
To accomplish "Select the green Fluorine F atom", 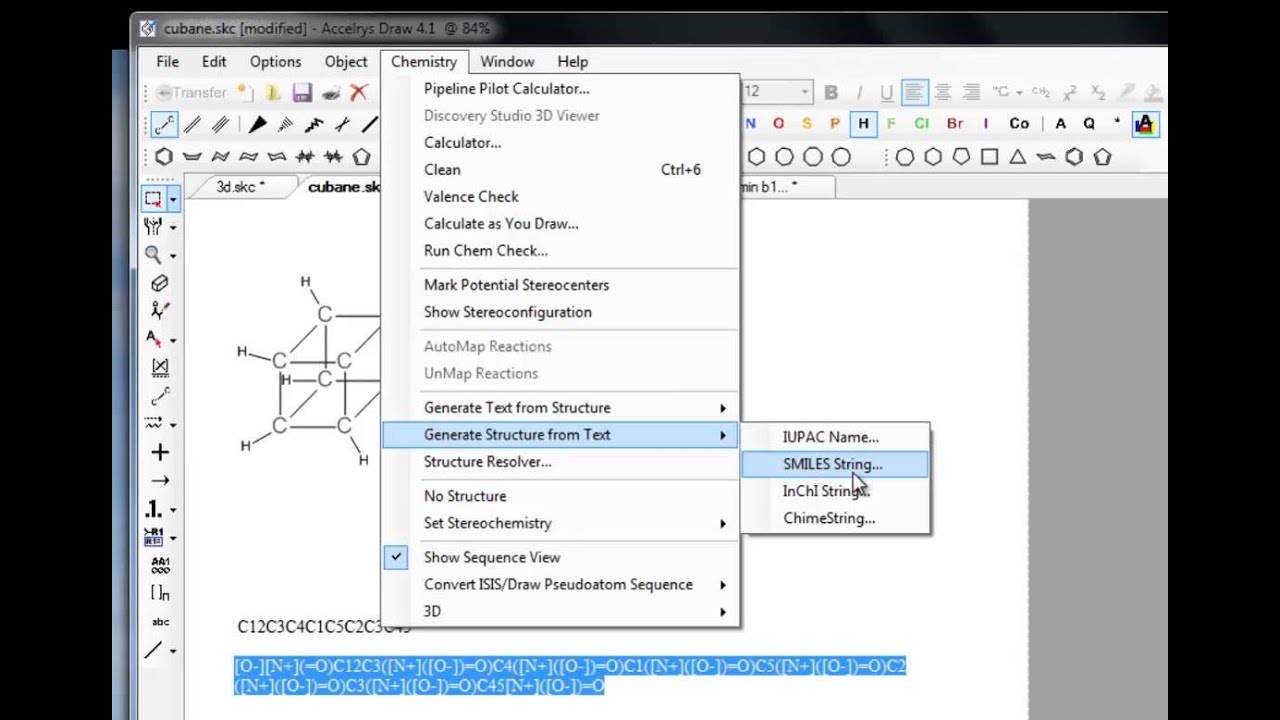I will [891, 124].
